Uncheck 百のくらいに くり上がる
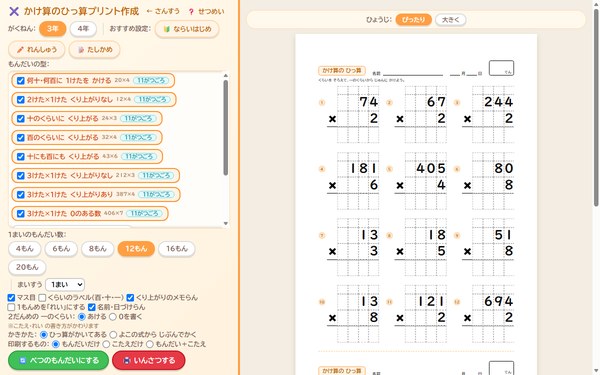Image resolution: width=600 pixels, height=375 pixels. [21, 137]
